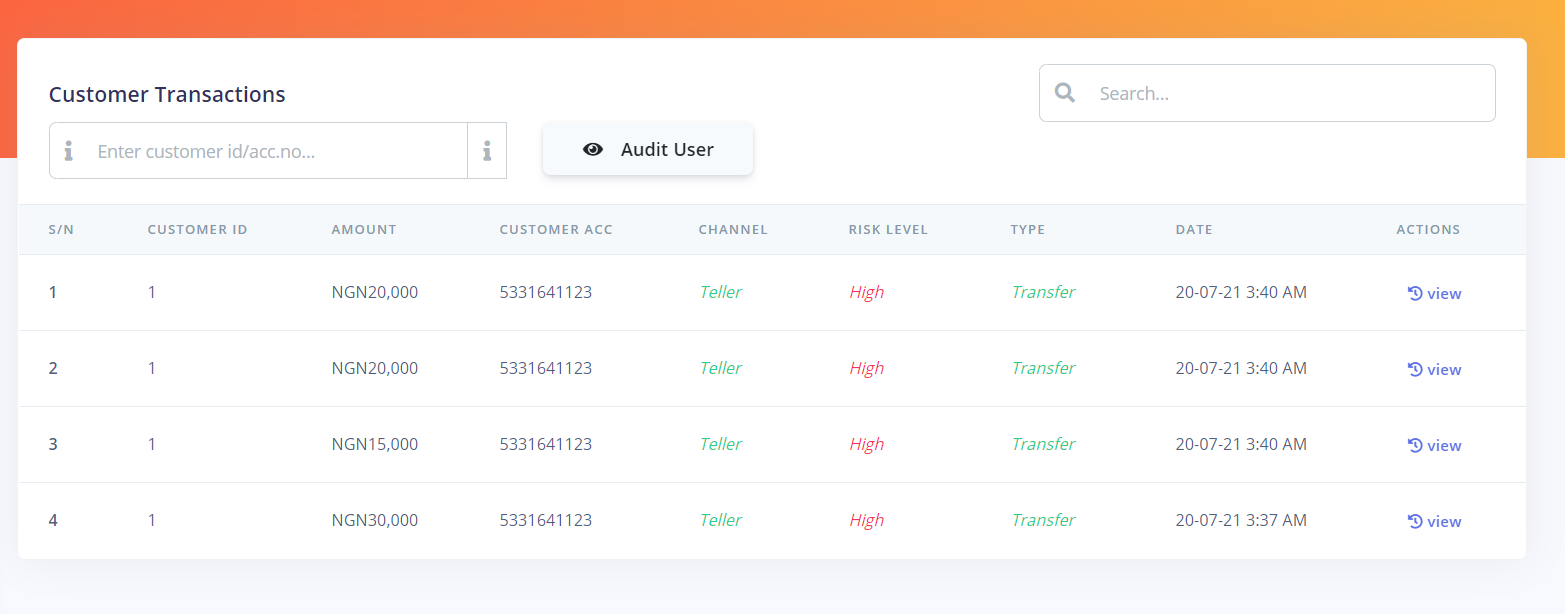Screen dimensions: 1565x614
Task: Click the magnifying glass search icon
Action: [x=1065, y=93]
